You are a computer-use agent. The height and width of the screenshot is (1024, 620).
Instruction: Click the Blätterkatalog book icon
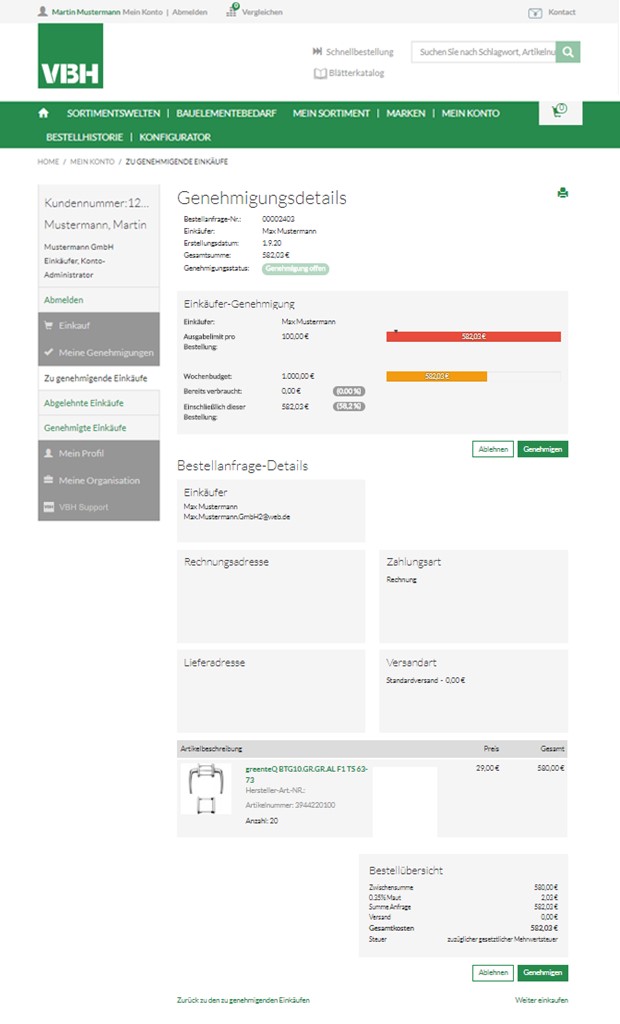(x=320, y=73)
